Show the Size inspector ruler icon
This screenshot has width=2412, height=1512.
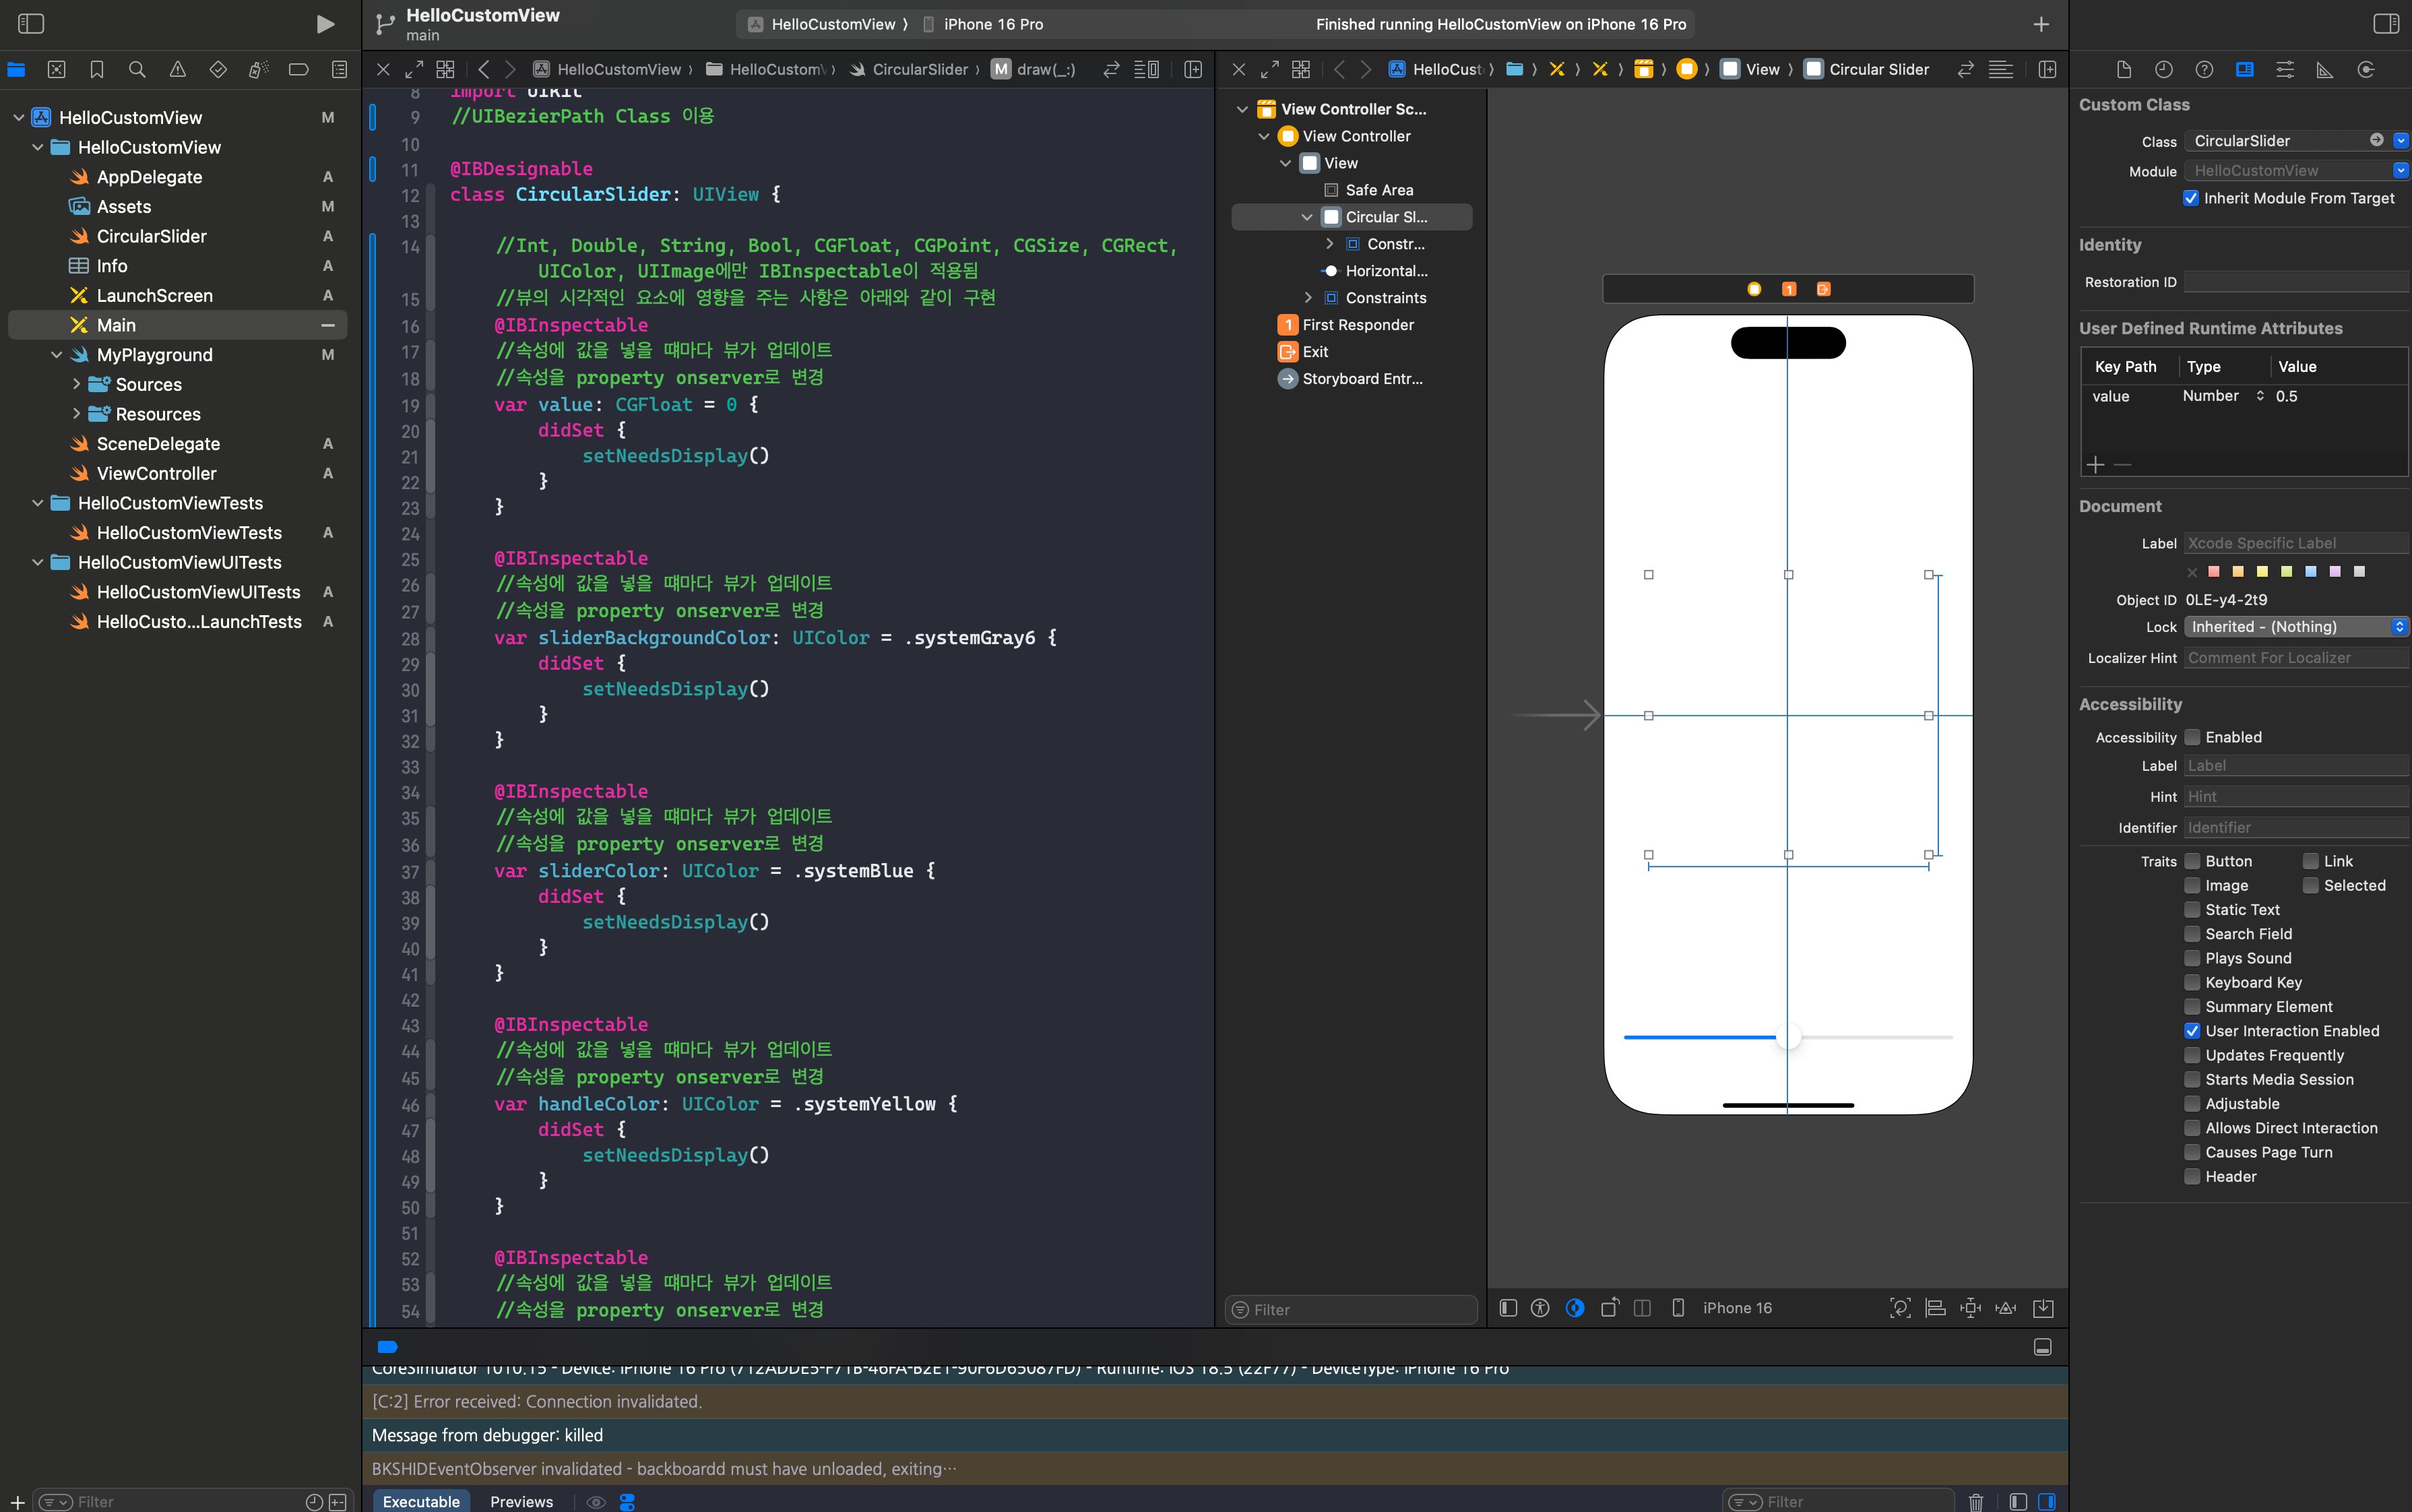tap(2325, 70)
